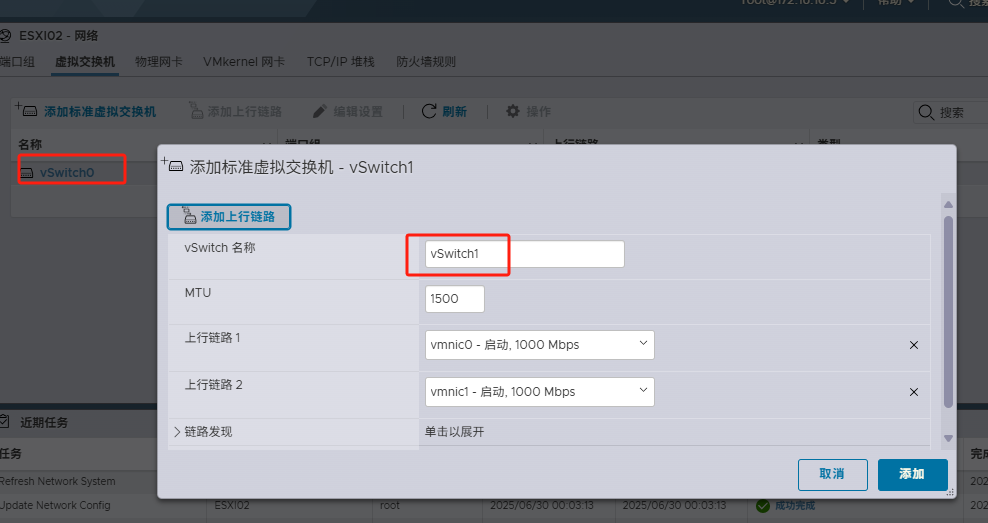
Task: Click the vSwitch0 switch icon in list
Action: 28,172
